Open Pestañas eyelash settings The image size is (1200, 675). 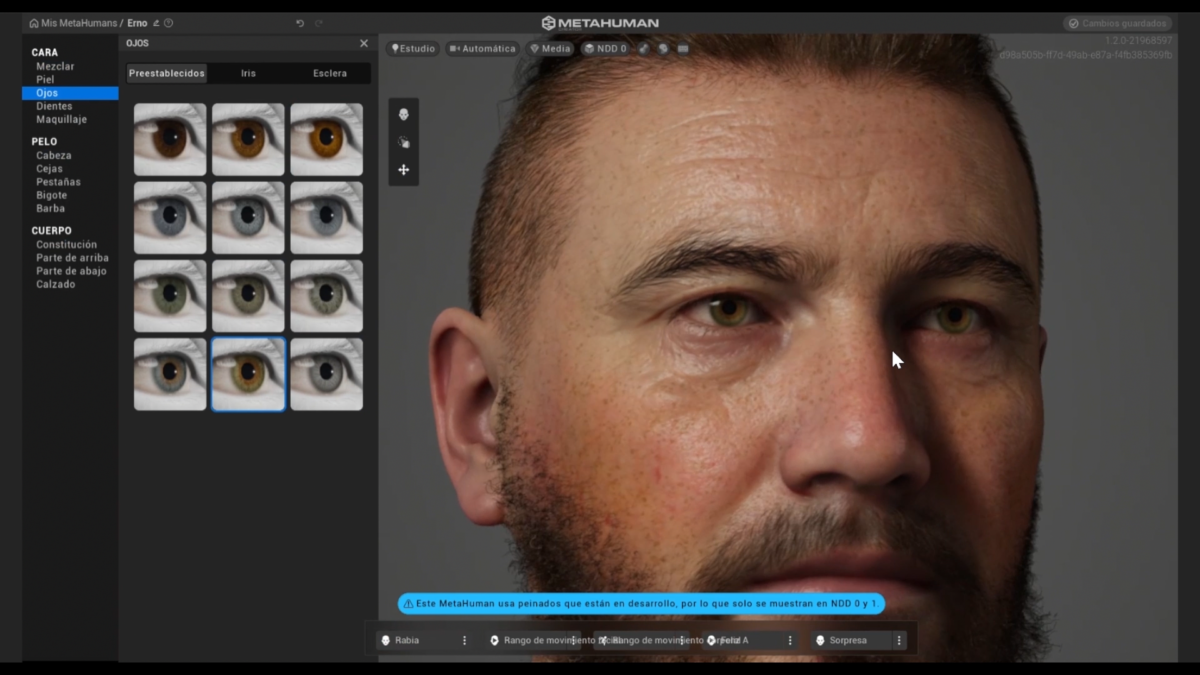coord(58,182)
